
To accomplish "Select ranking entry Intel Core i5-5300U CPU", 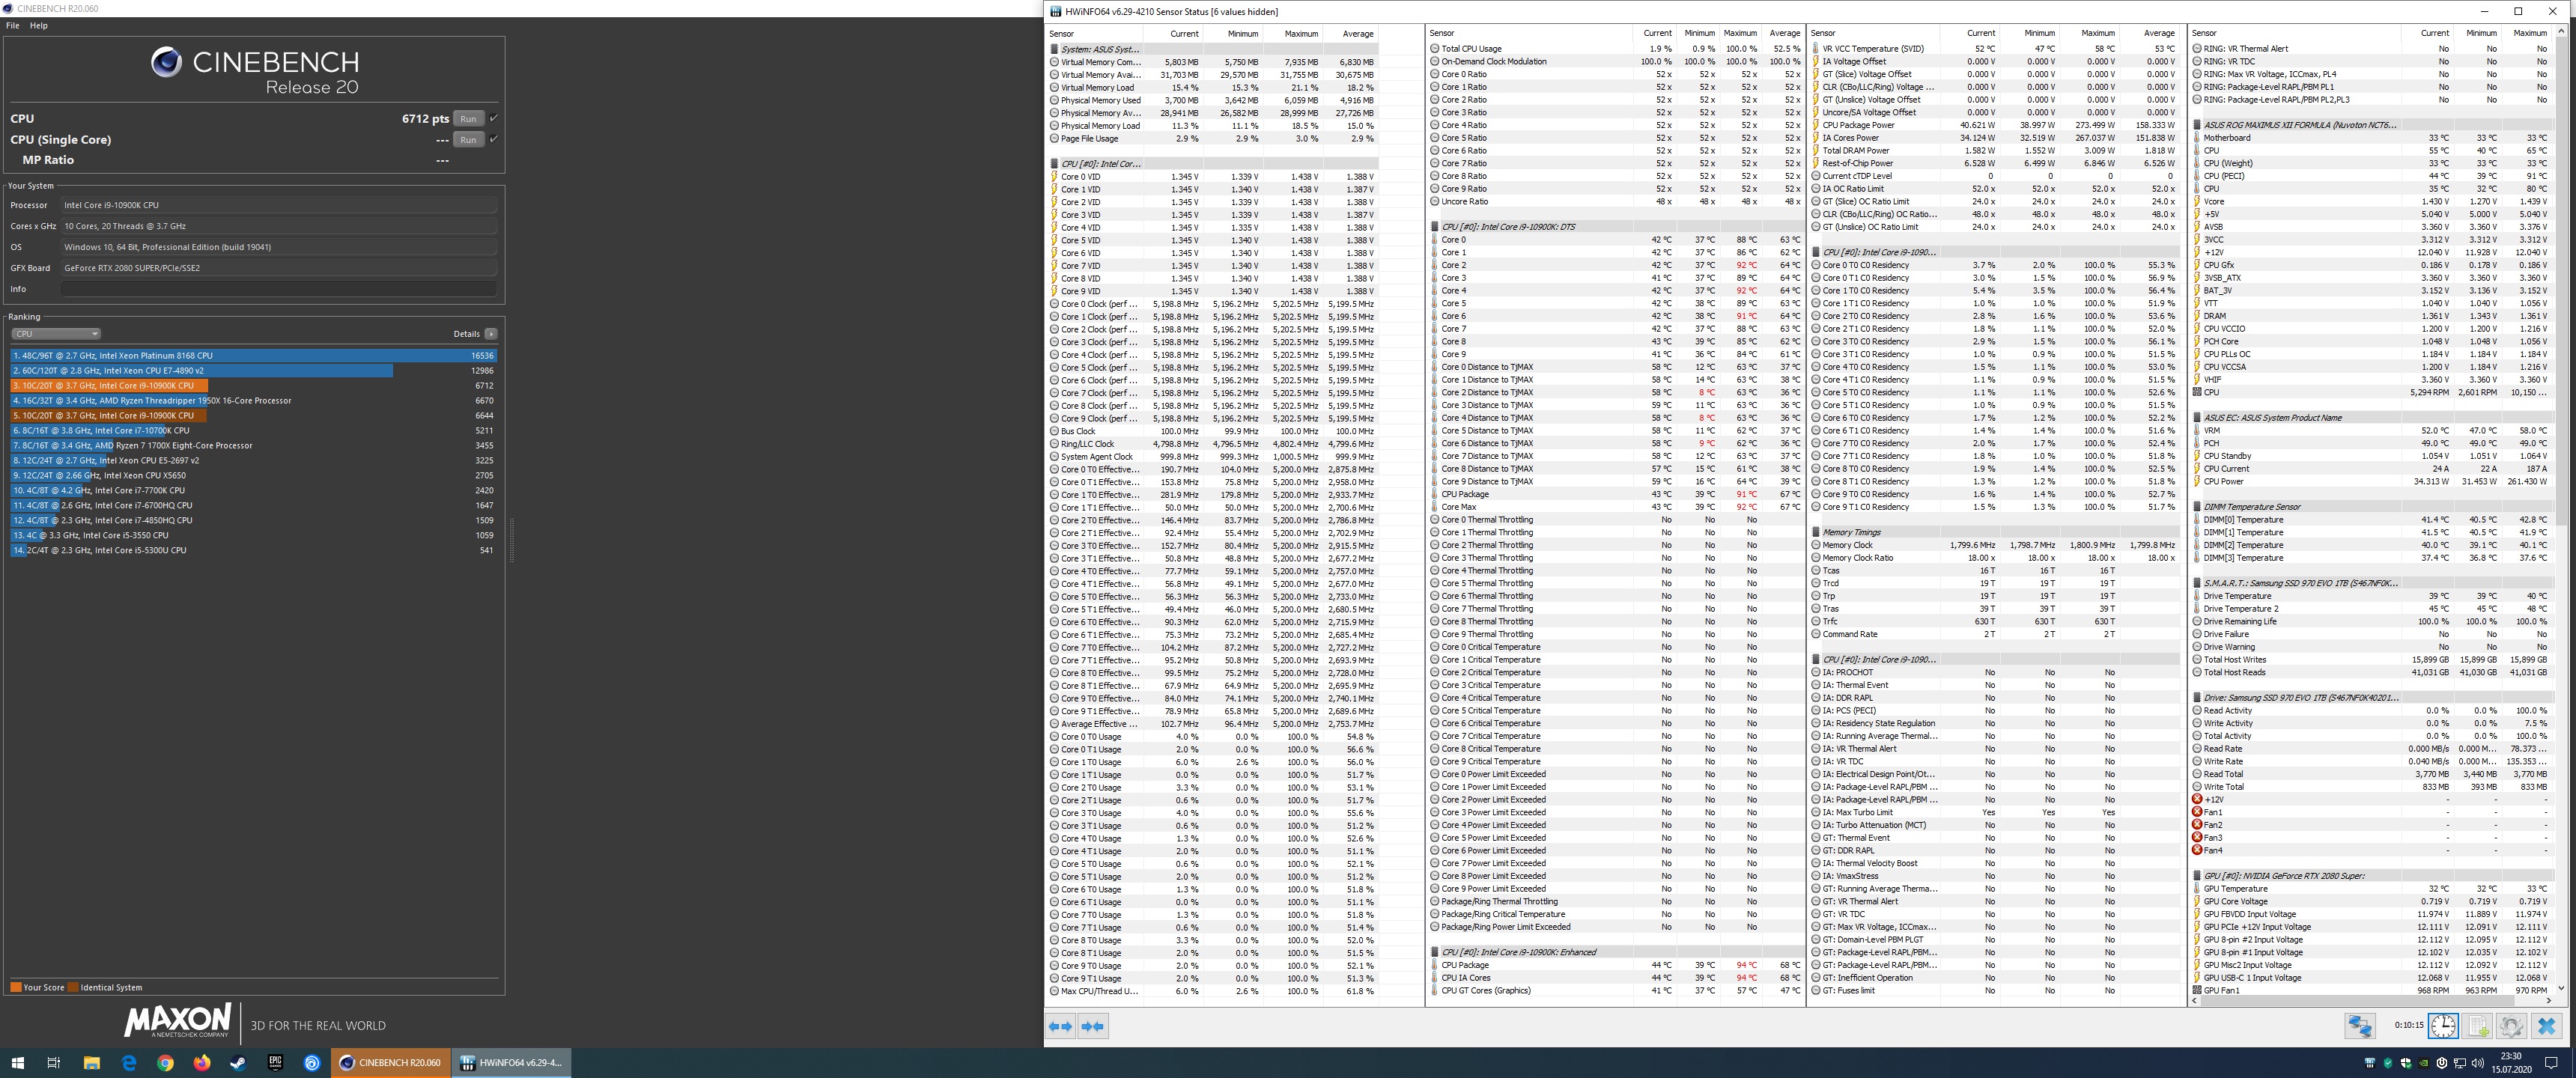I will tap(254, 550).
